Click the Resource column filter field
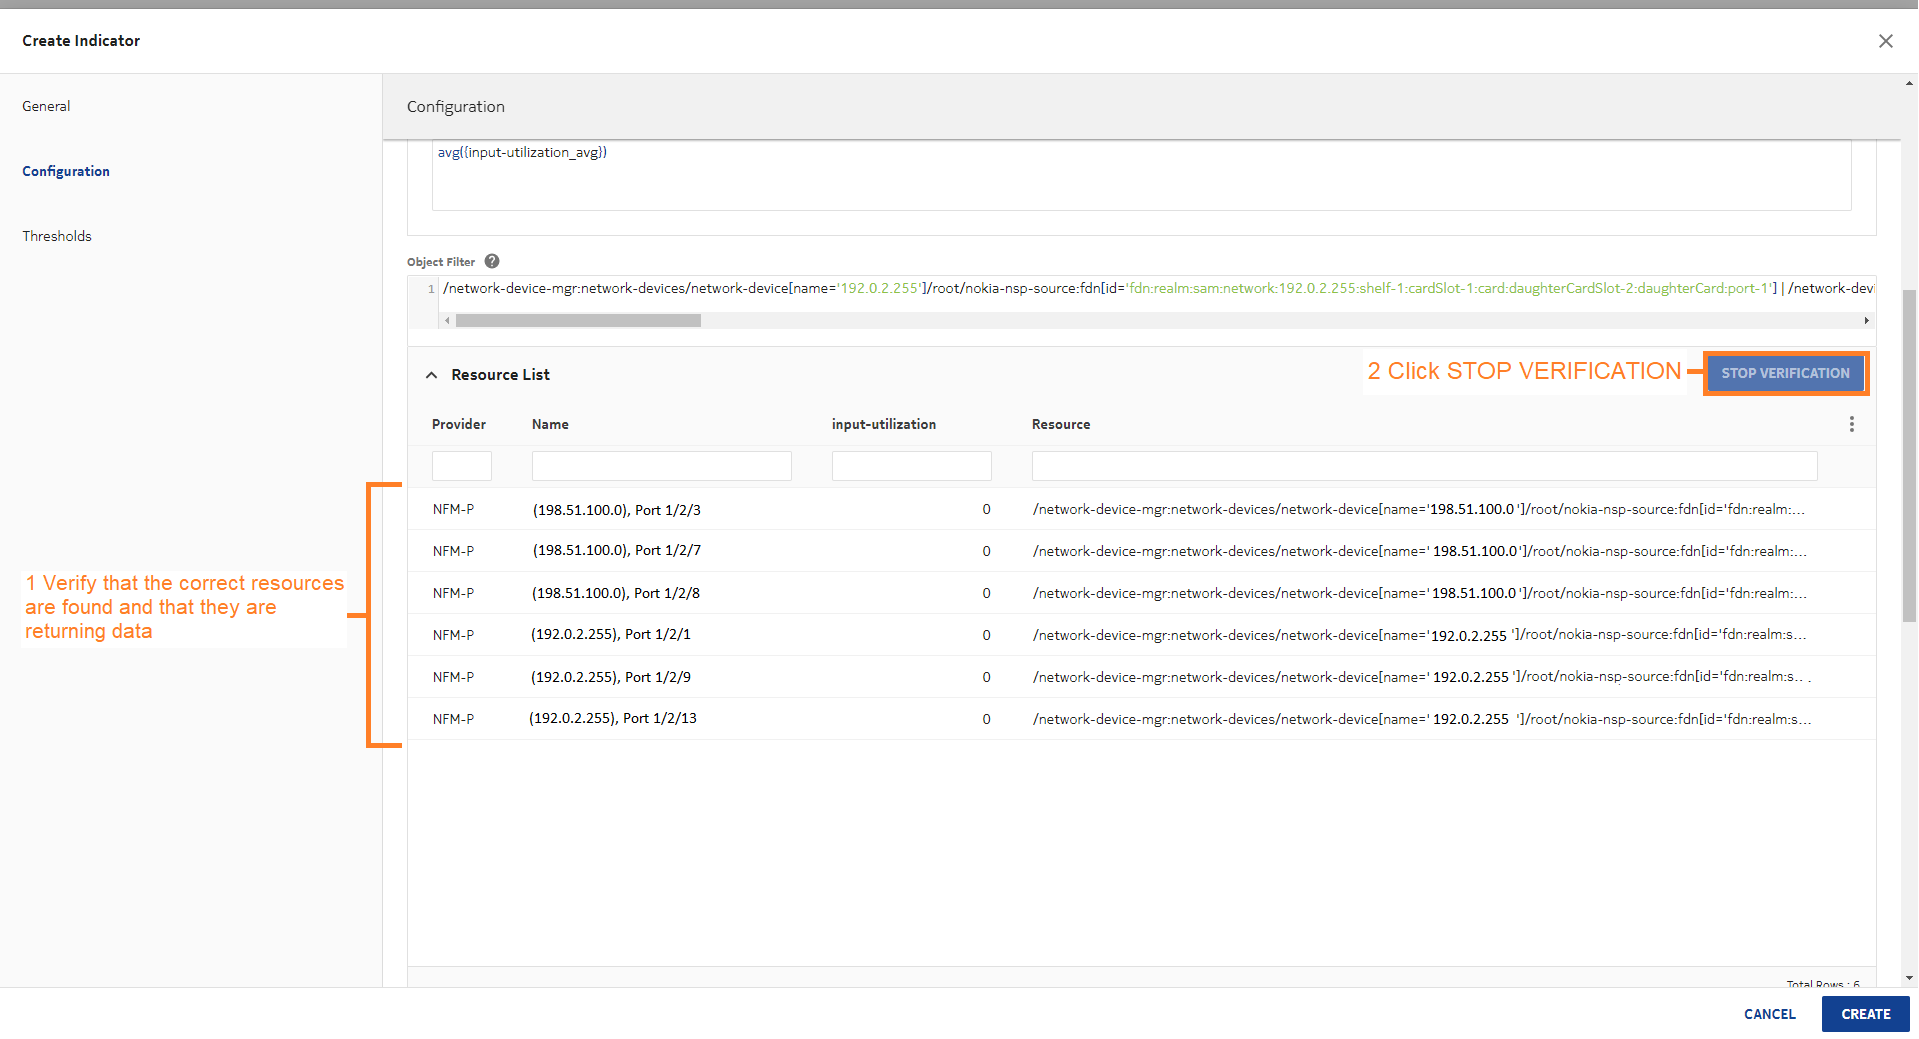Viewport: 1919px width, 1039px height. click(1424, 466)
